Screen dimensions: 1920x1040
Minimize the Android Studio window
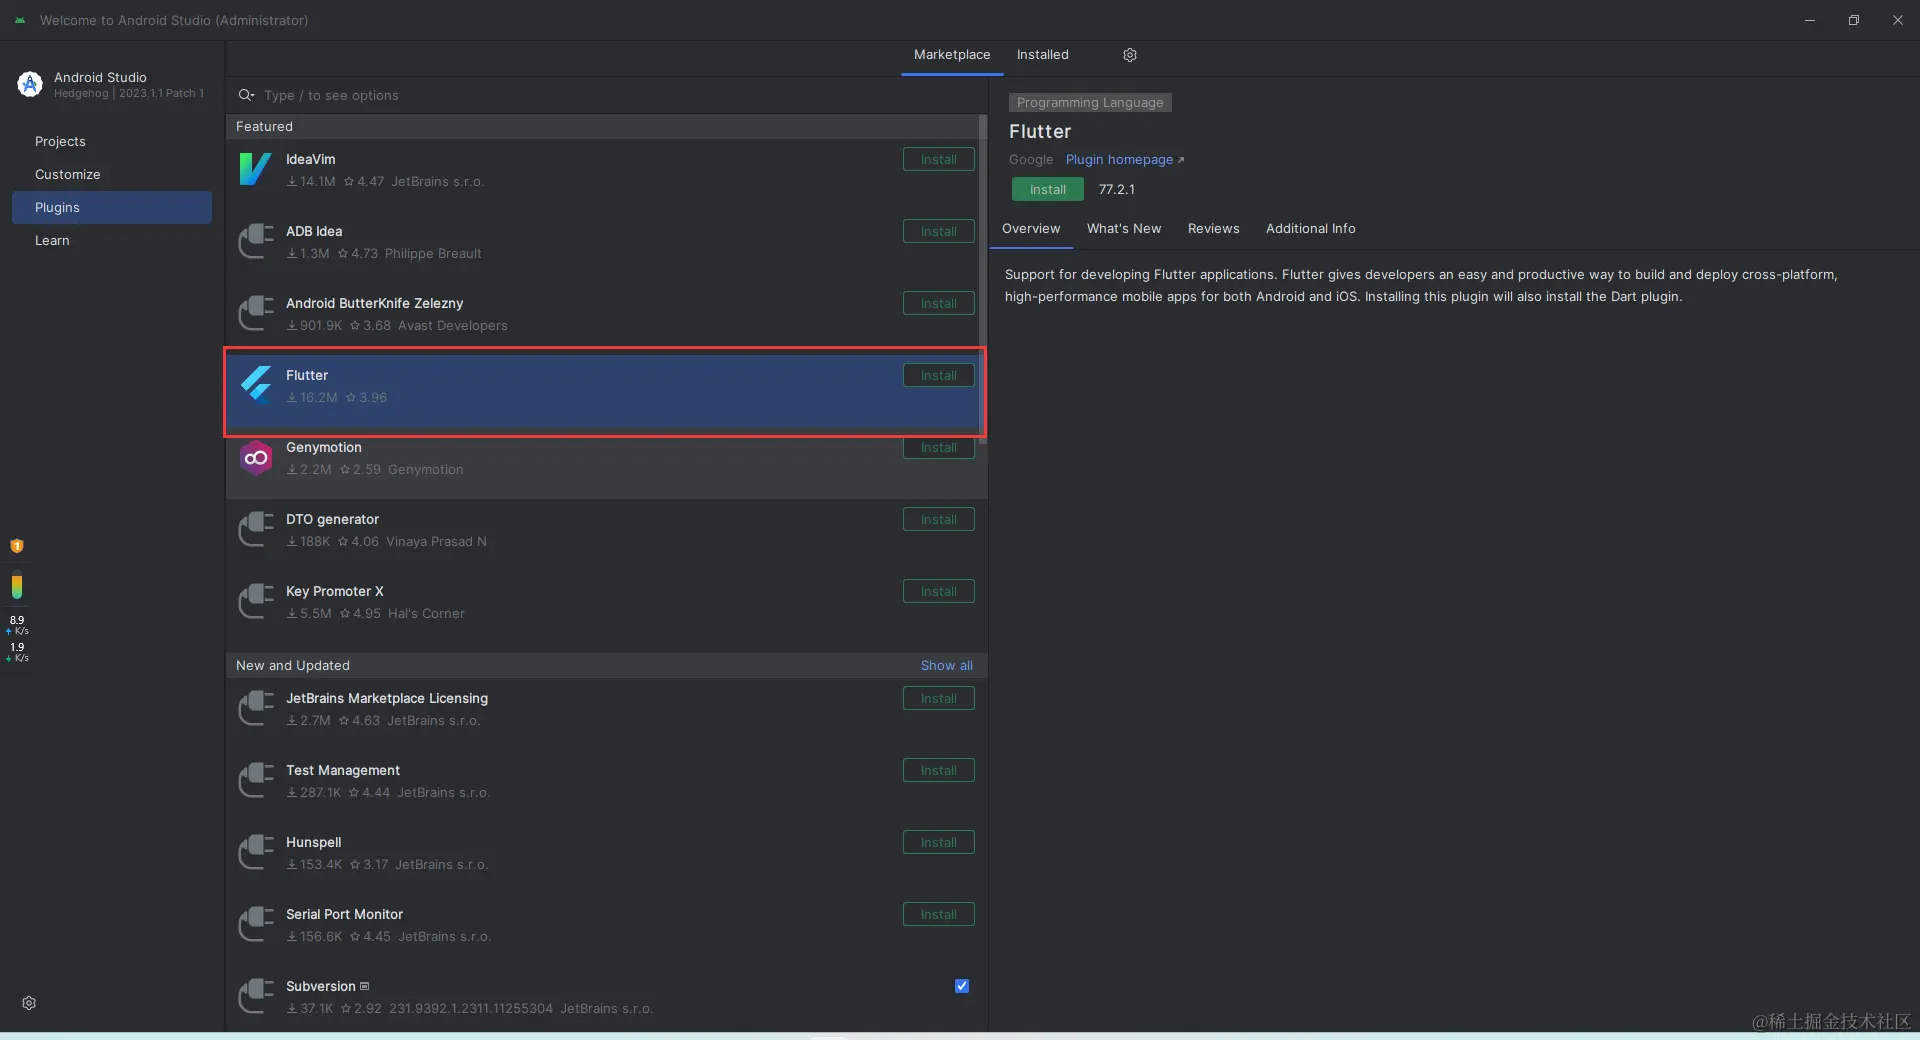point(1810,20)
